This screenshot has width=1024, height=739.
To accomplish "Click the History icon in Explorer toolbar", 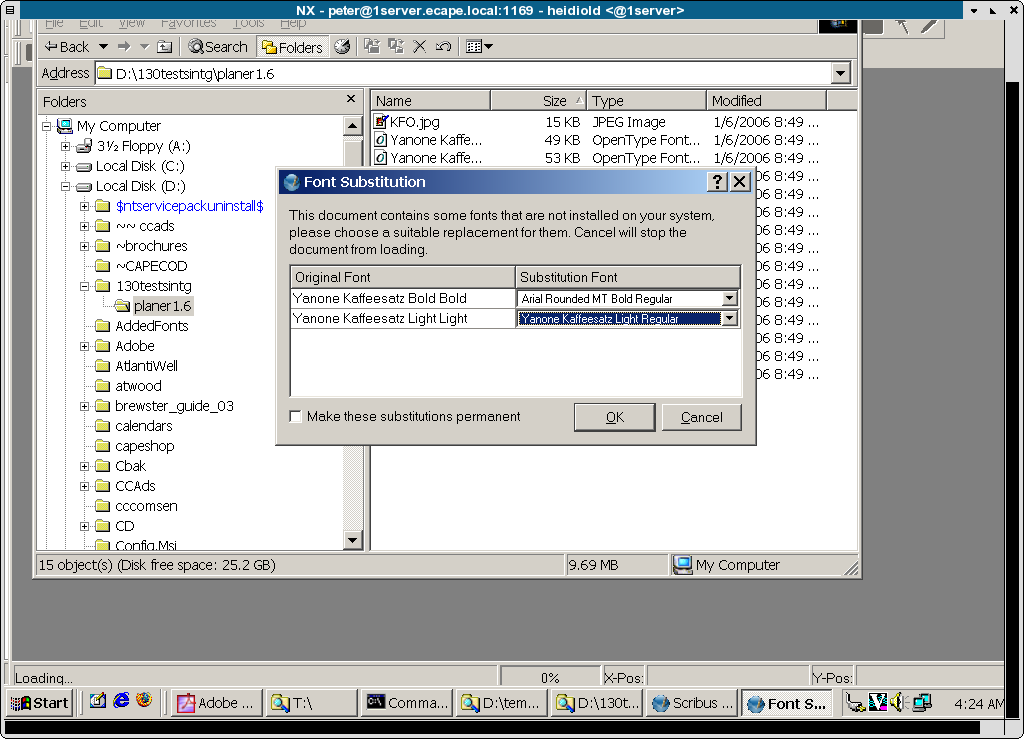I will pos(342,47).
